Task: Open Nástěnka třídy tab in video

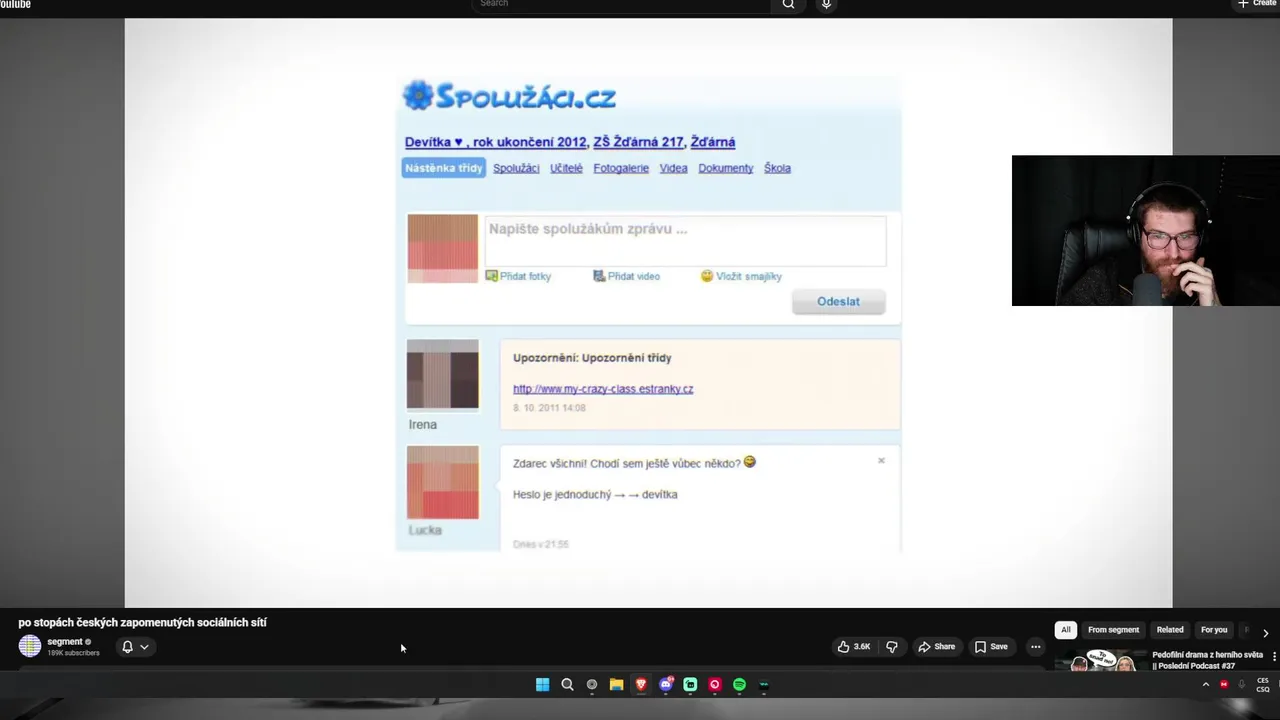Action: 443,168
